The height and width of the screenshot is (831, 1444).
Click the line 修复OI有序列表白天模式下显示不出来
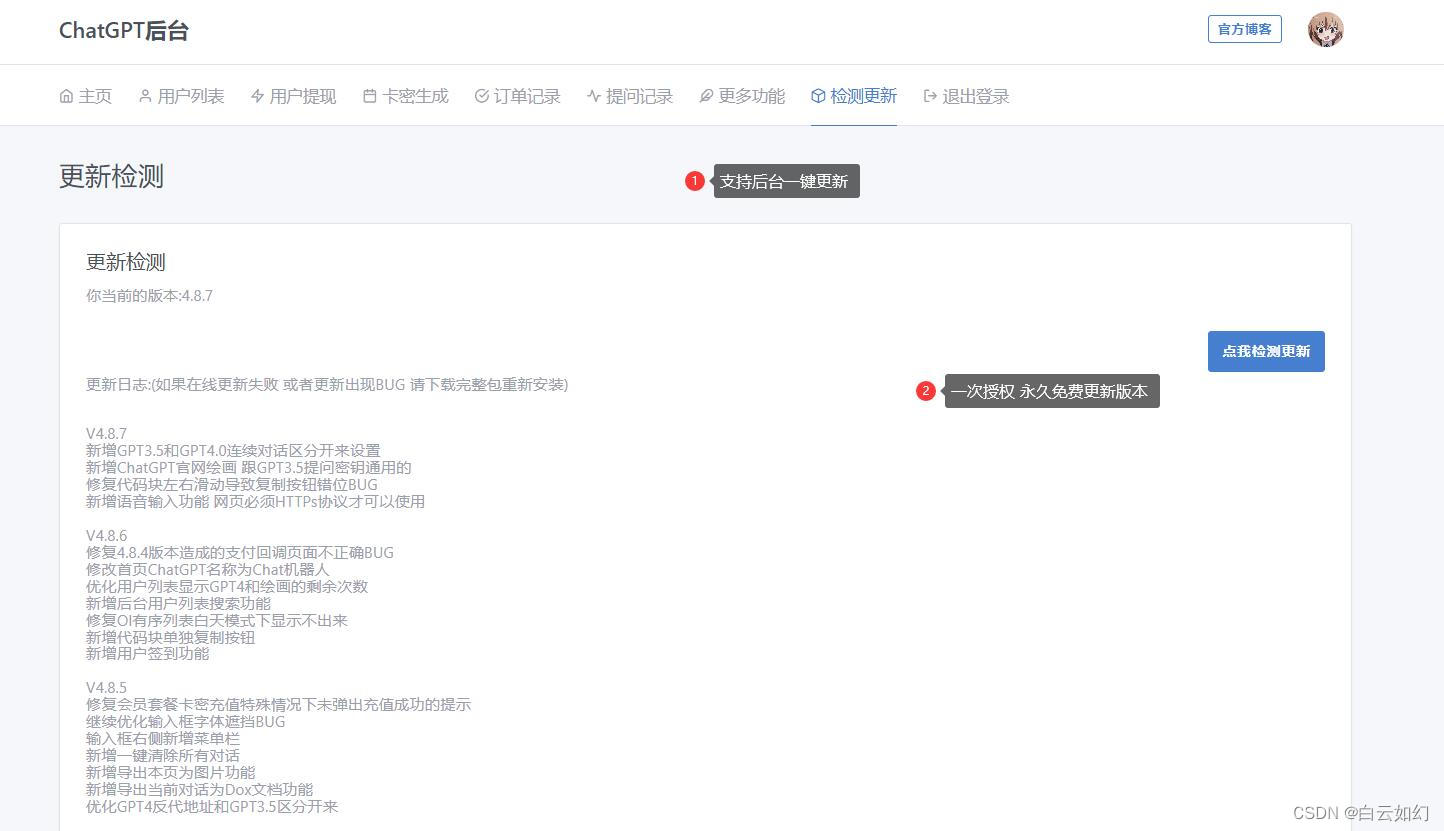tap(217, 621)
